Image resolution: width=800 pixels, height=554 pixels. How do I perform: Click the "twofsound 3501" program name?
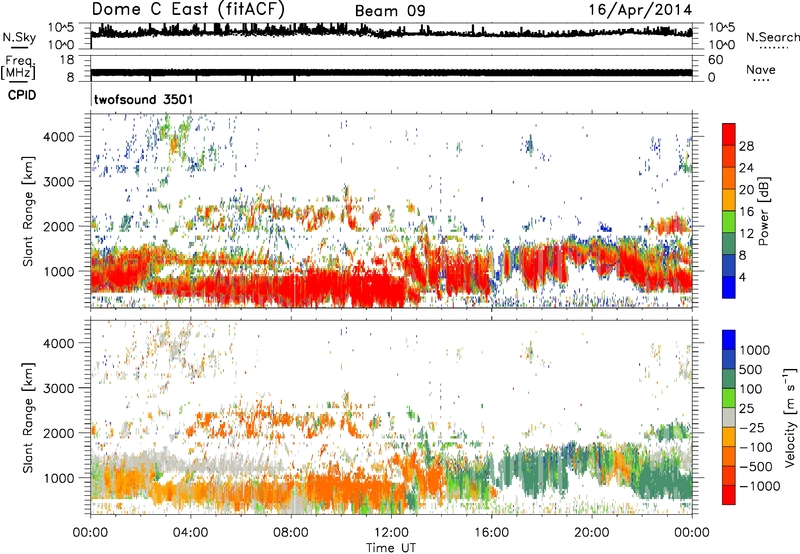point(143,99)
